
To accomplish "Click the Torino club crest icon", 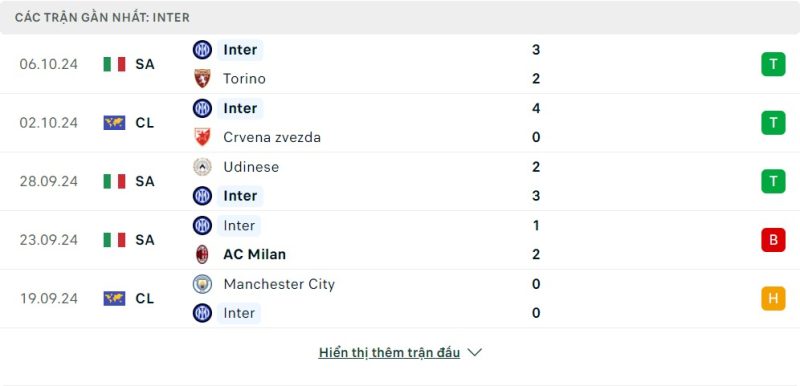I will (x=203, y=79).
